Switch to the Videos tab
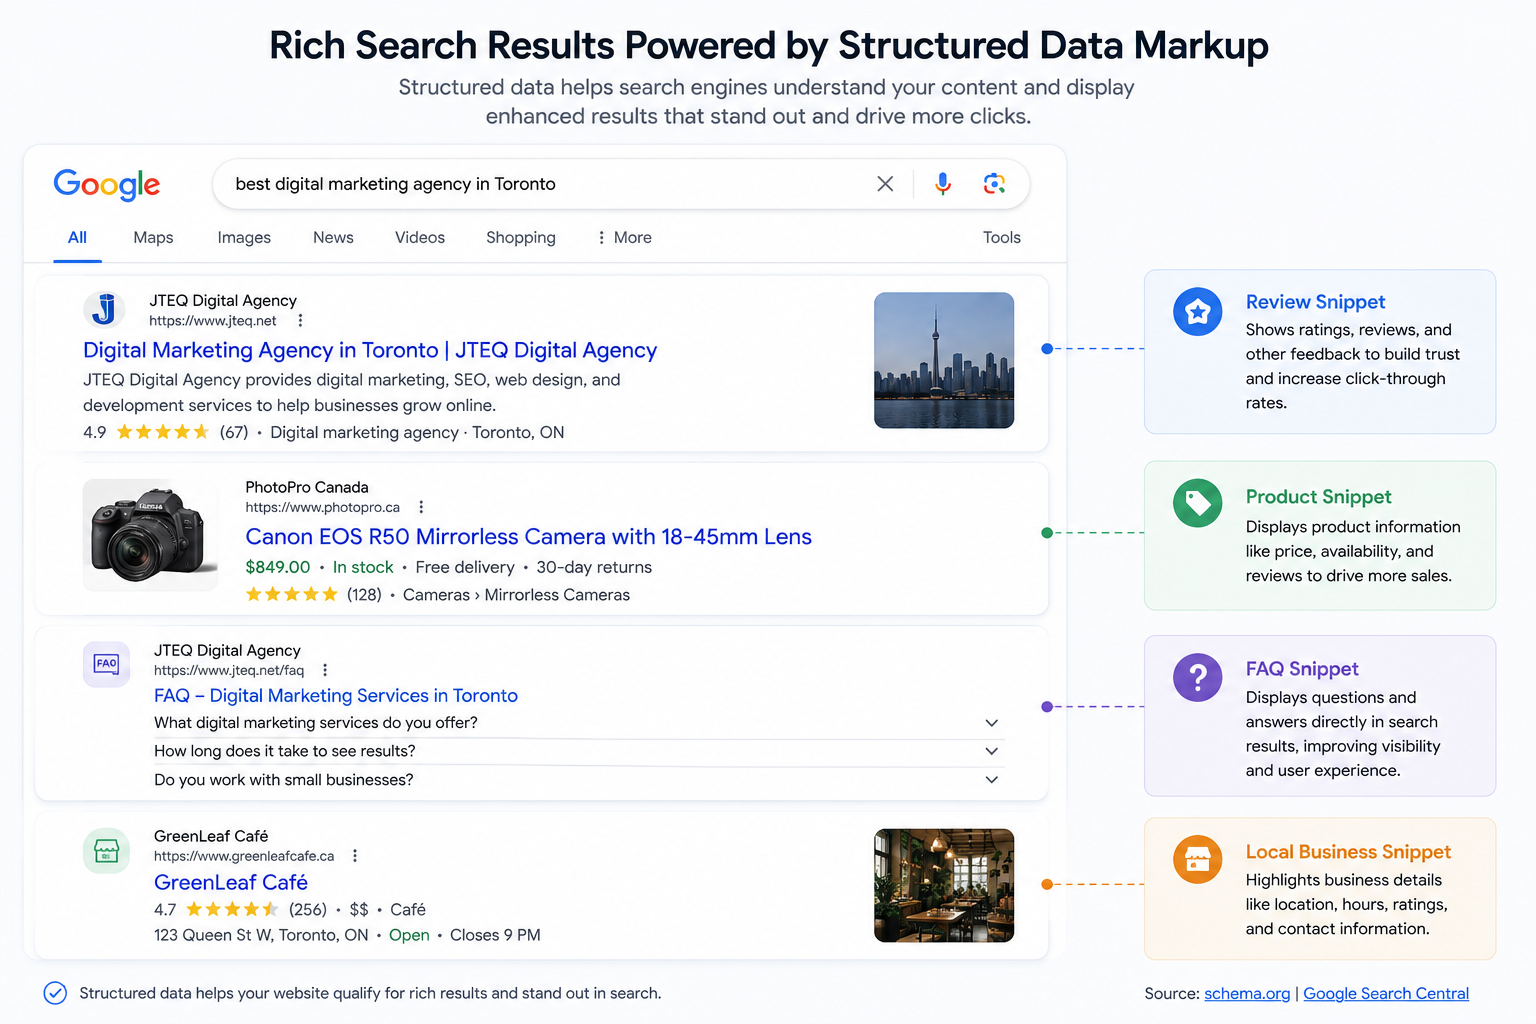1536x1024 pixels. pyautogui.click(x=420, y=237)
